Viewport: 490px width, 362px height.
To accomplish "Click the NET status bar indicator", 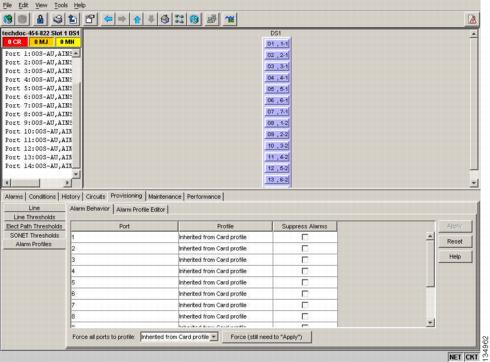I will [455, 357].
